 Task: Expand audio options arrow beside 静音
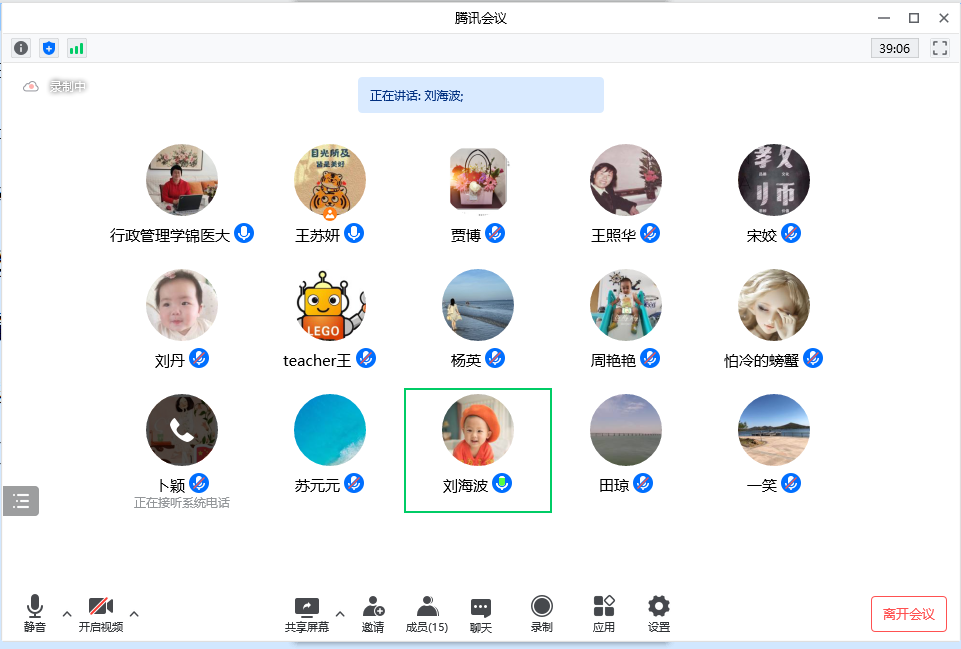point(67,613)
